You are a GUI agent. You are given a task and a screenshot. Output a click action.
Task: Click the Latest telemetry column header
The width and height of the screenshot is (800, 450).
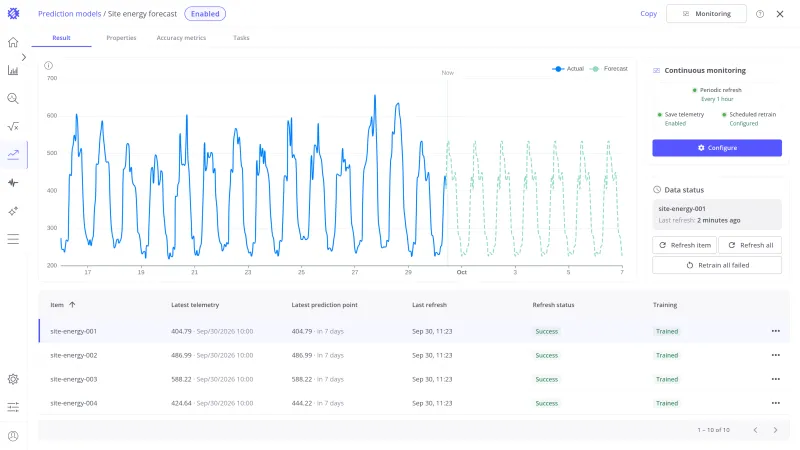pyautogui.click(x=195, y=305)
